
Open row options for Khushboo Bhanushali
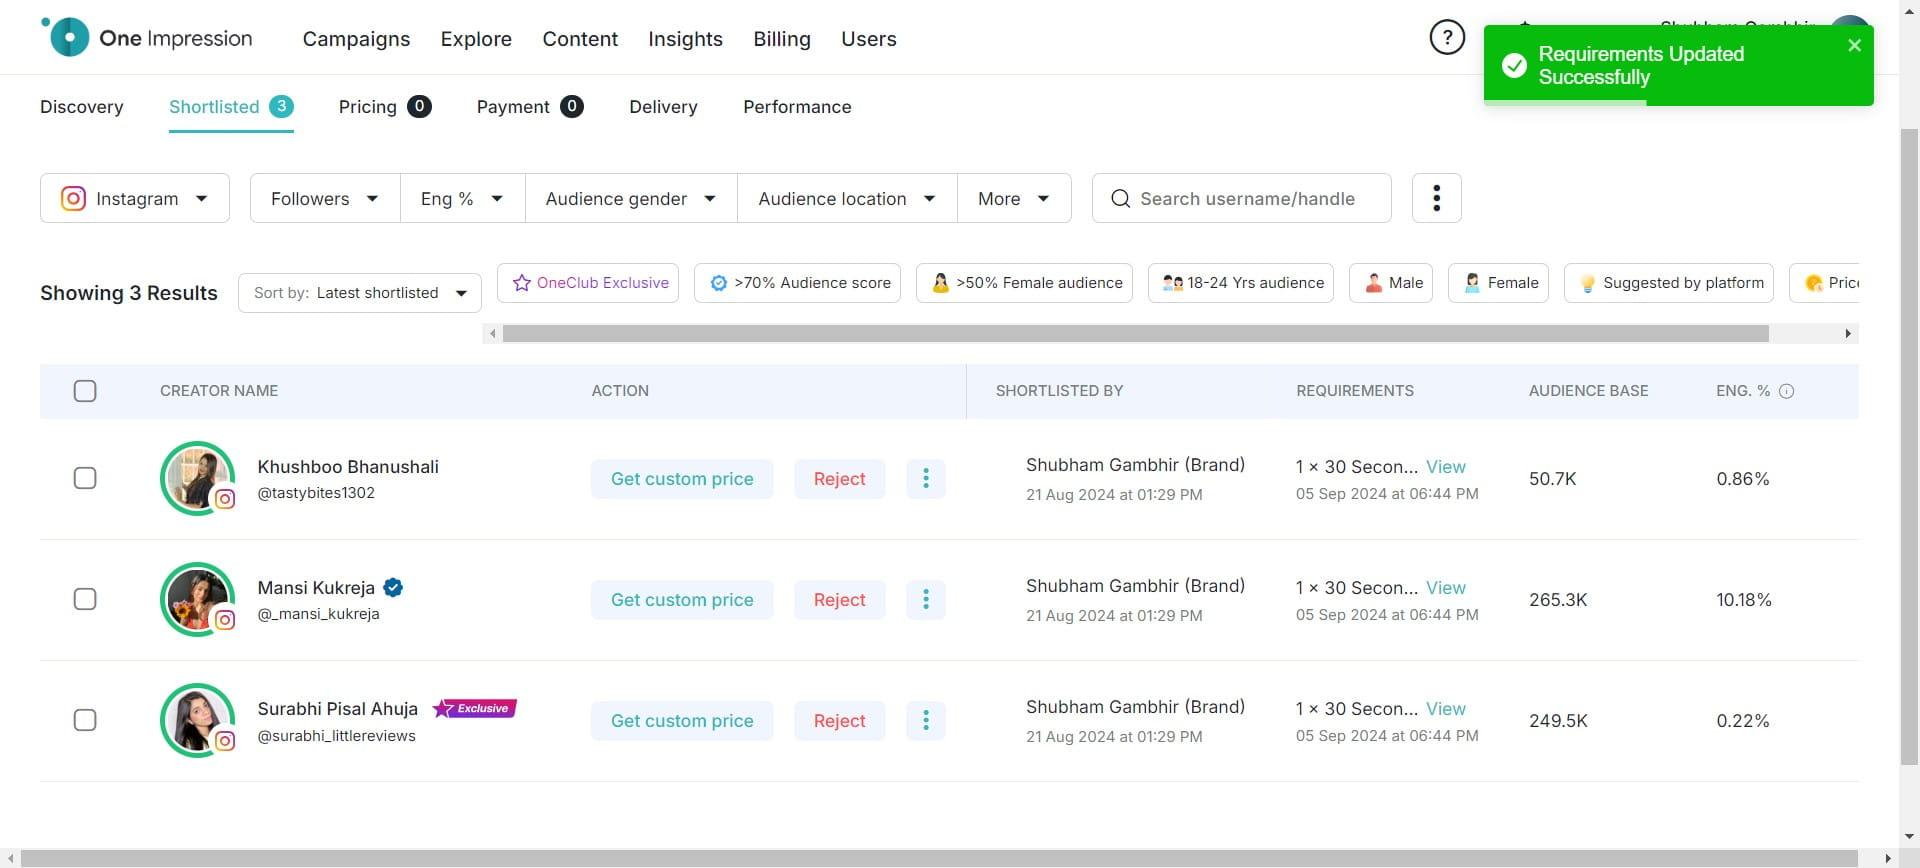(x=925, y=479)
